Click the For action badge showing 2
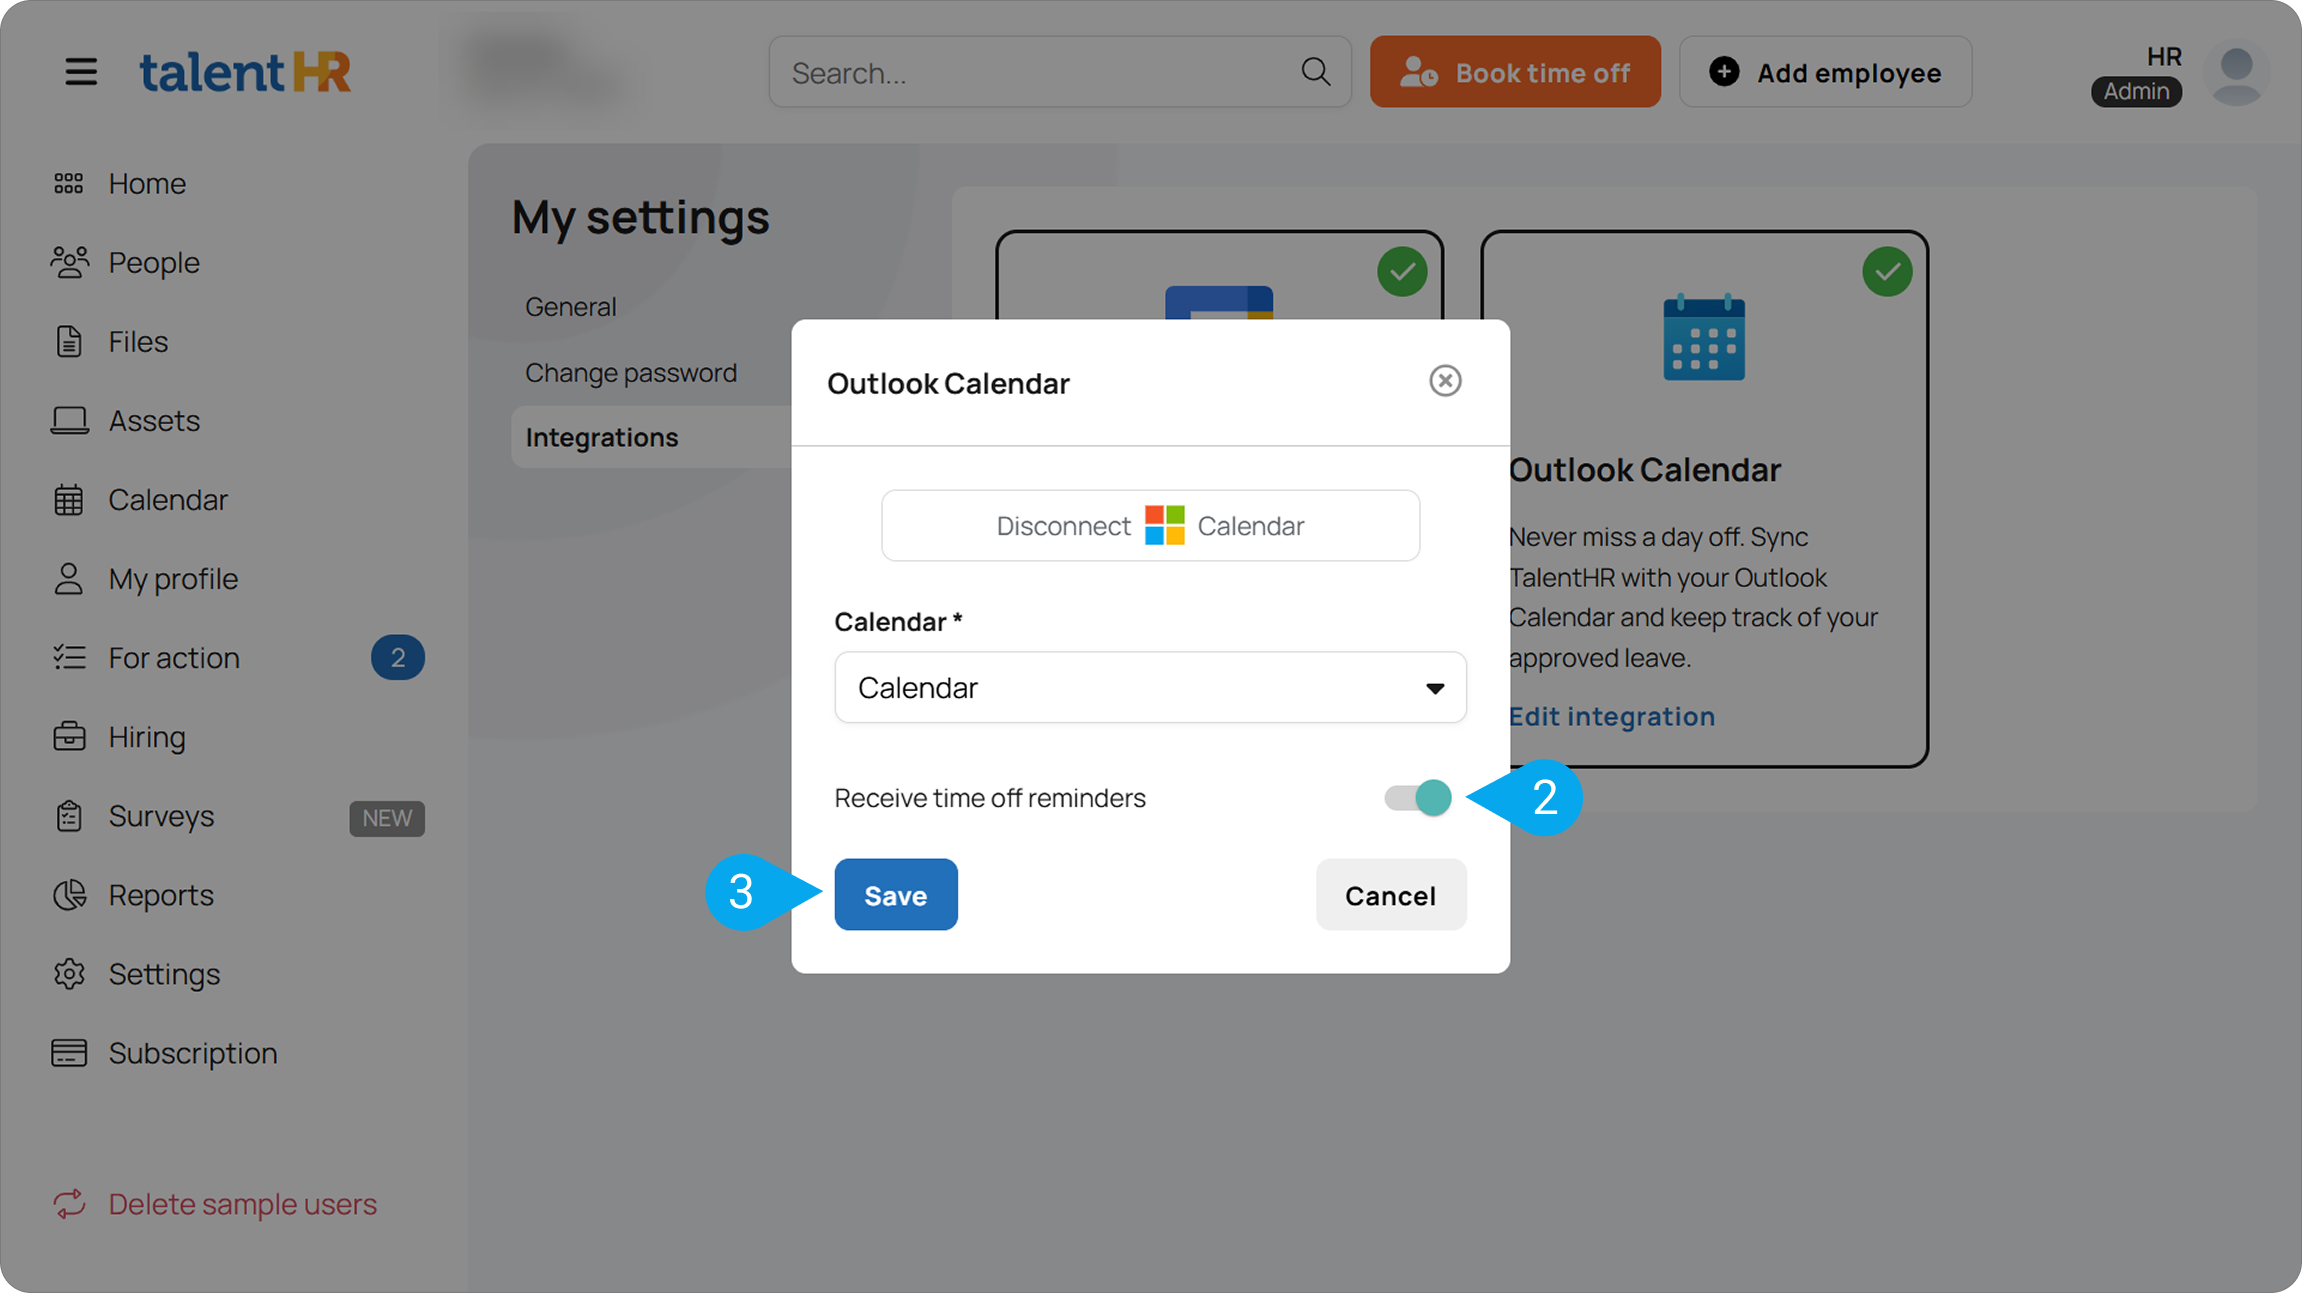The image size is (2302, 1293). click(x=398, y=657)
